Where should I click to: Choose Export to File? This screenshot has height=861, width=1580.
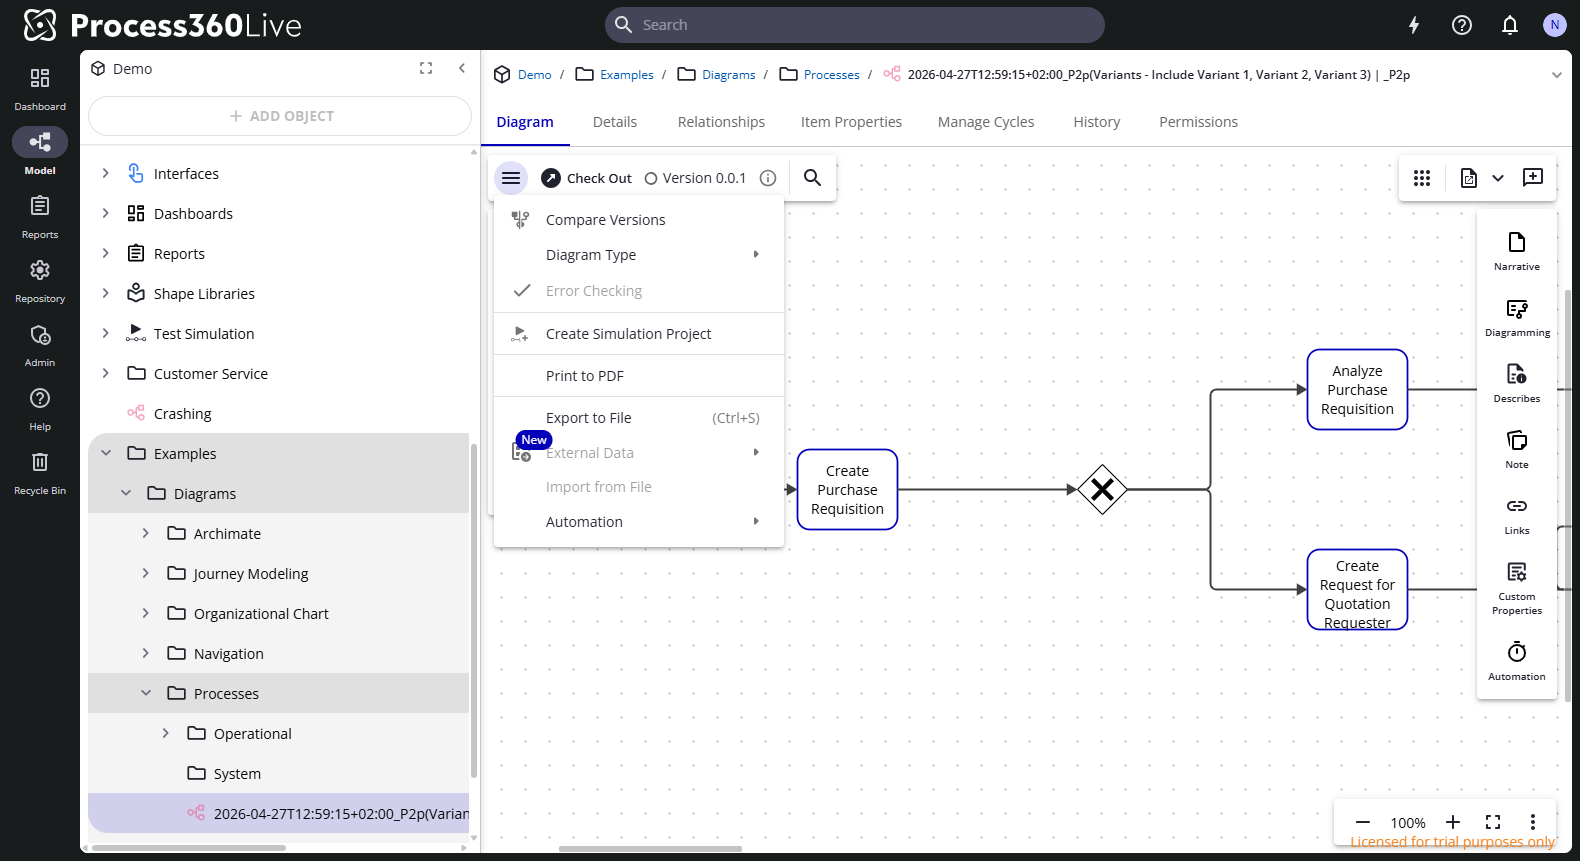[x=638, y=418]
